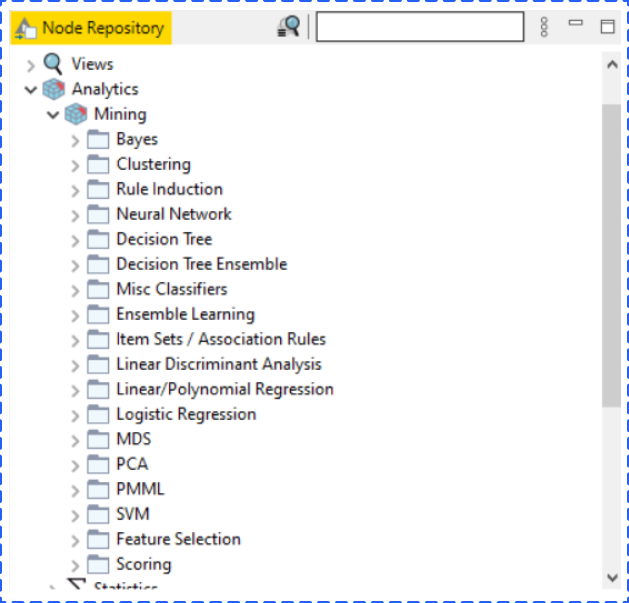The width and height of the screenshot is (629, 603).
Task: Click the PMML folder icon
Action: [x=98, y=489]
